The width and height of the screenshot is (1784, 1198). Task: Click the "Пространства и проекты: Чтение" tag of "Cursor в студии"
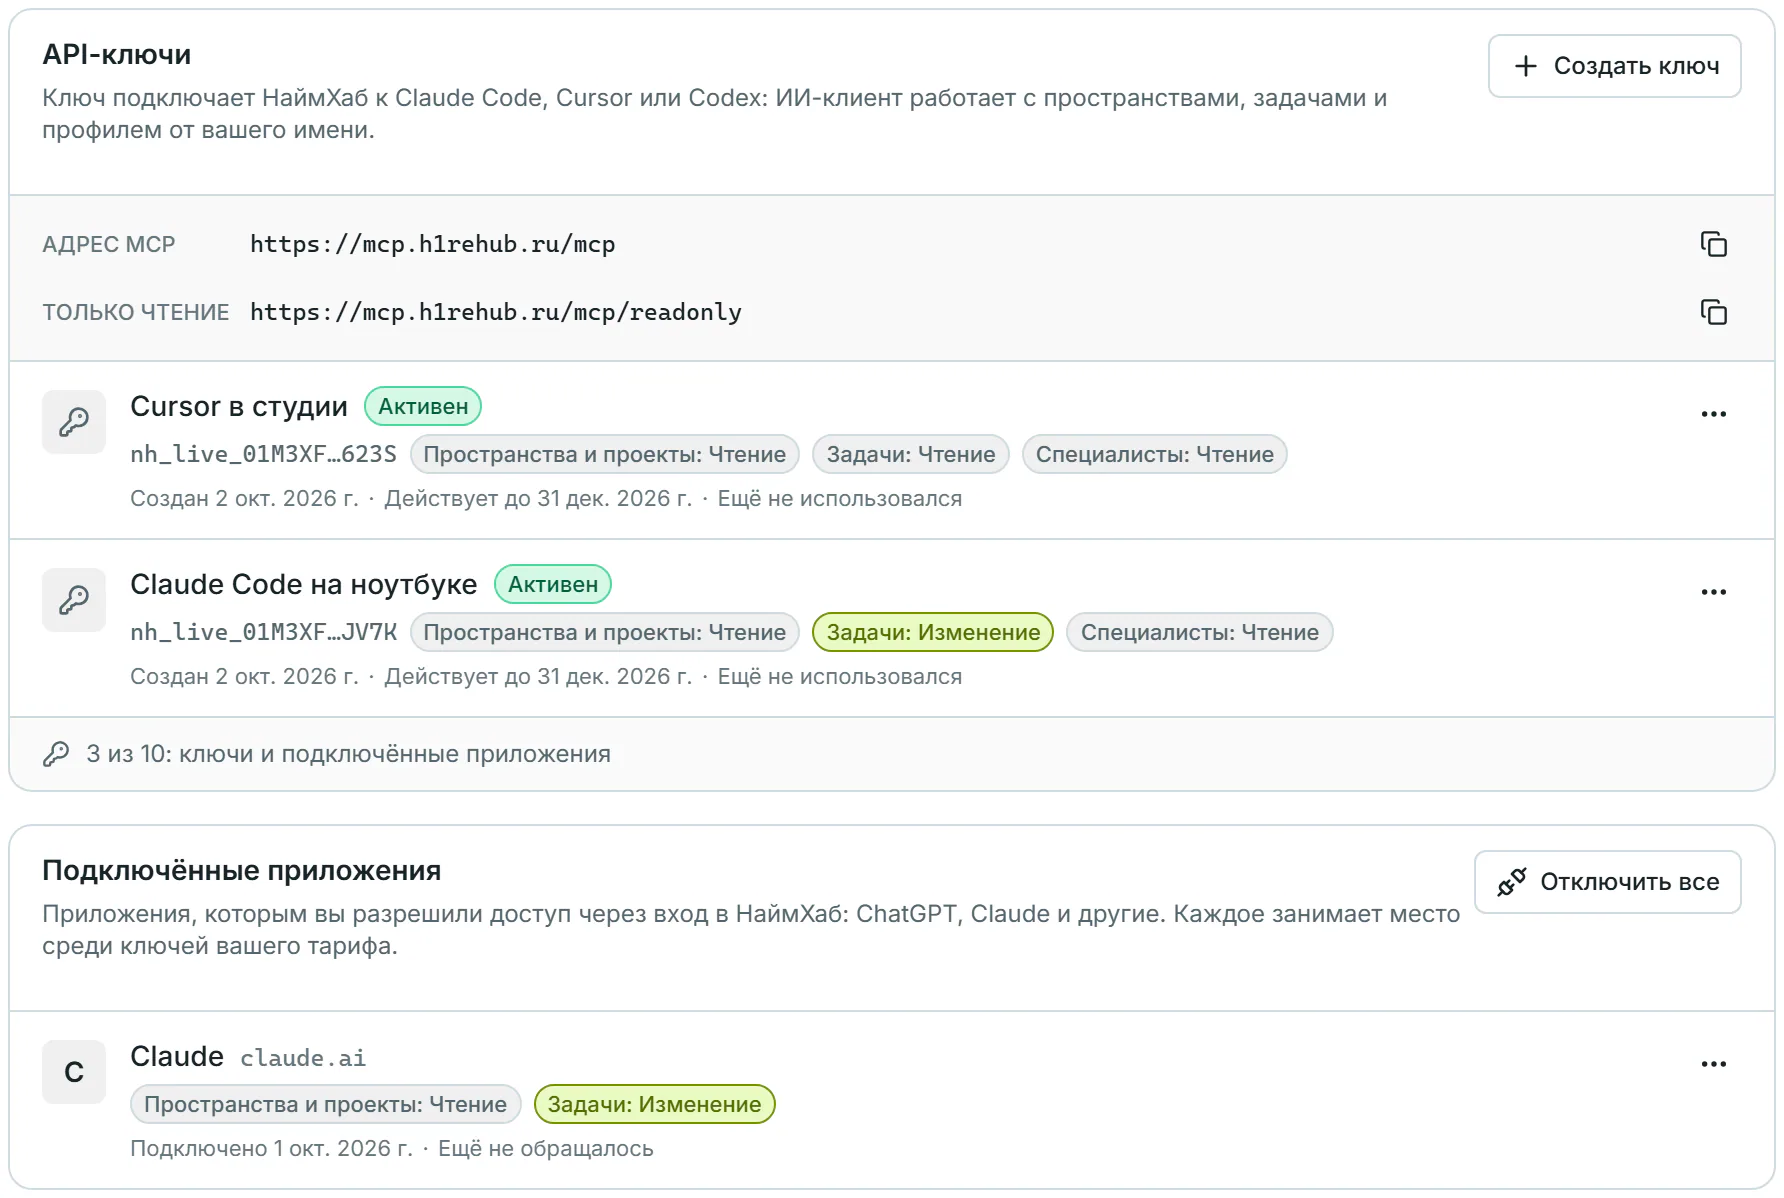click(604, 454)
